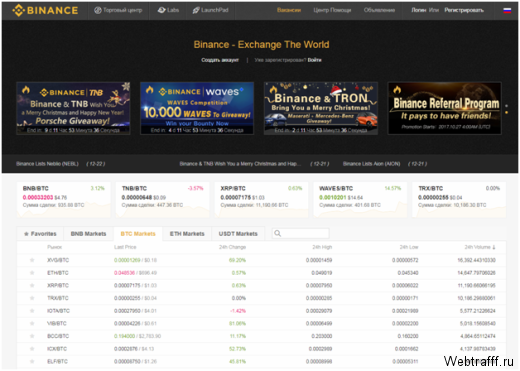Open the BNB/BTC ticker card
The image size is (520, 371).
click(x=64, y=200)
